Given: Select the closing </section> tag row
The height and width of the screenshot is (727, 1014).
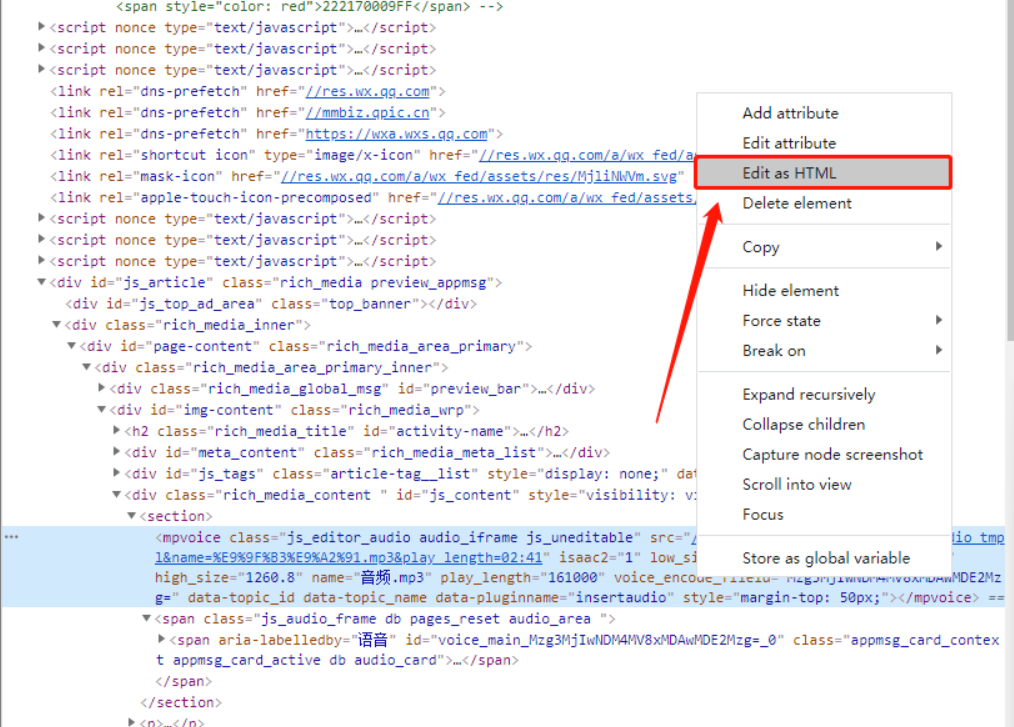Looking at the screenshot, I should pyautogui.click(x=181, y=702).
